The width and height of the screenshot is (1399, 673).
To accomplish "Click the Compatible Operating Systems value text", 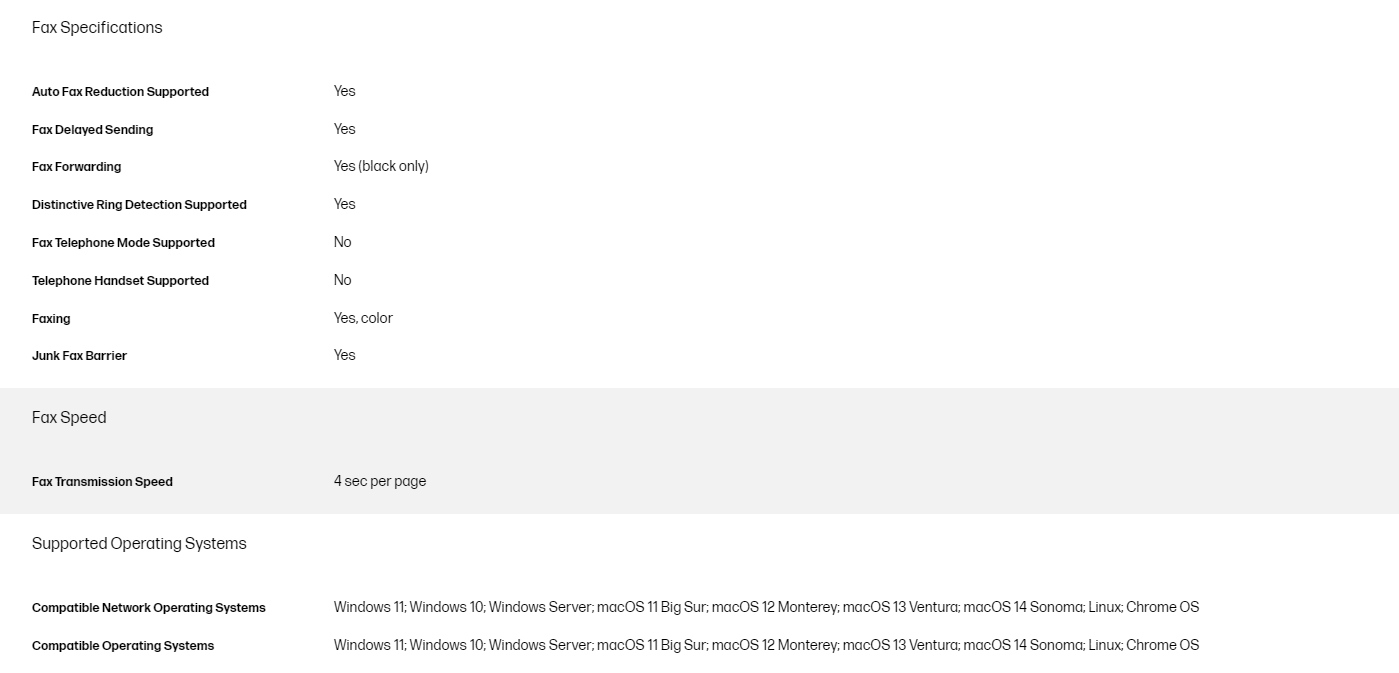I will [766, 645].
